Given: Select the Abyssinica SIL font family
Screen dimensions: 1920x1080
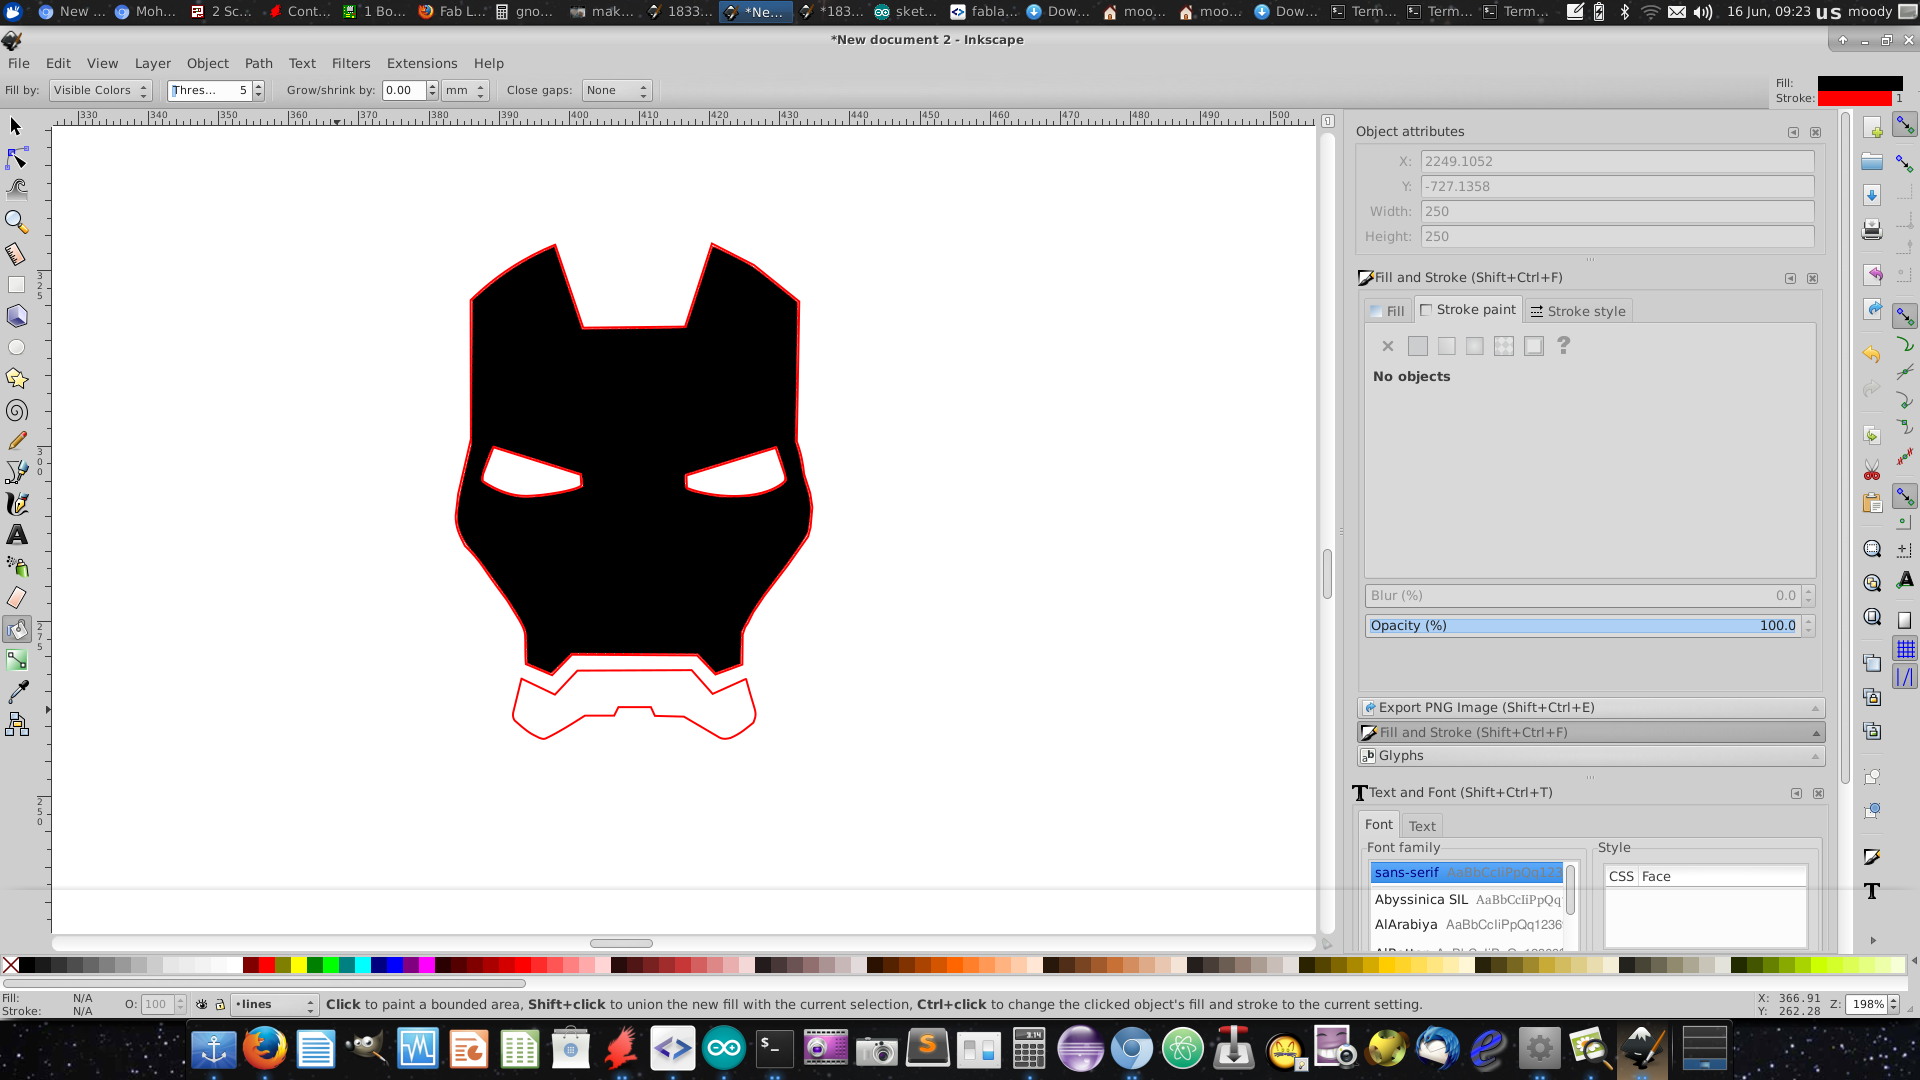Looking at the screenshot, I should point(1467,900).
